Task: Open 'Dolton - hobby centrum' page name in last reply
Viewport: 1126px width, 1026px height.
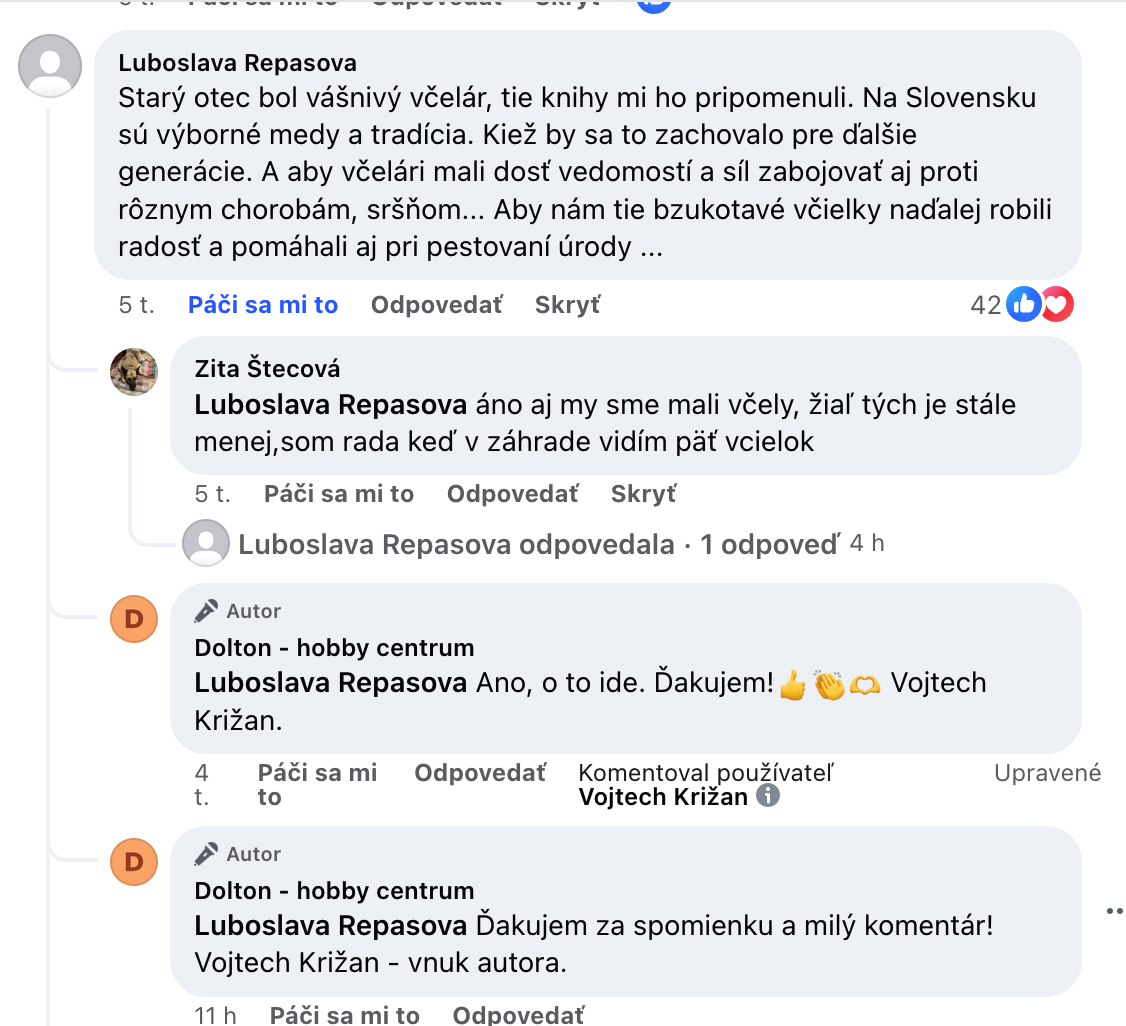Action: 334,890
